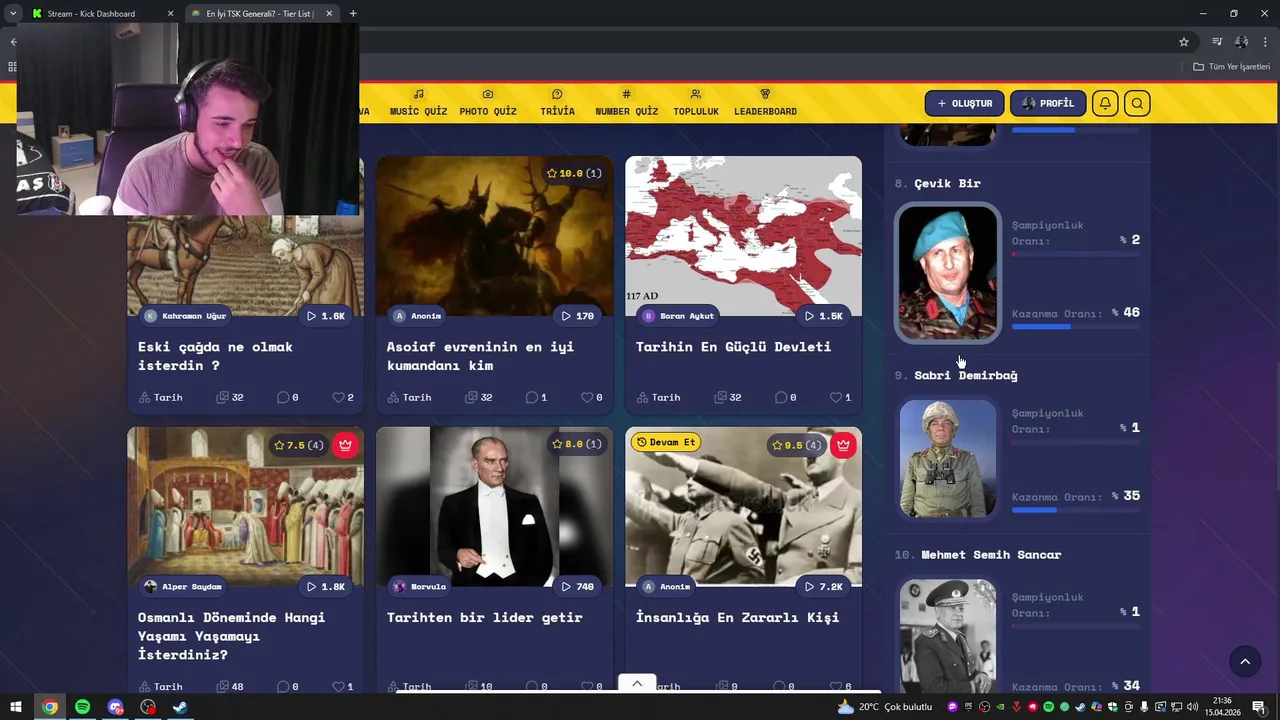
Task: Open comments on Tarihin En Güçlü Devleti
Action: point(786,397)
